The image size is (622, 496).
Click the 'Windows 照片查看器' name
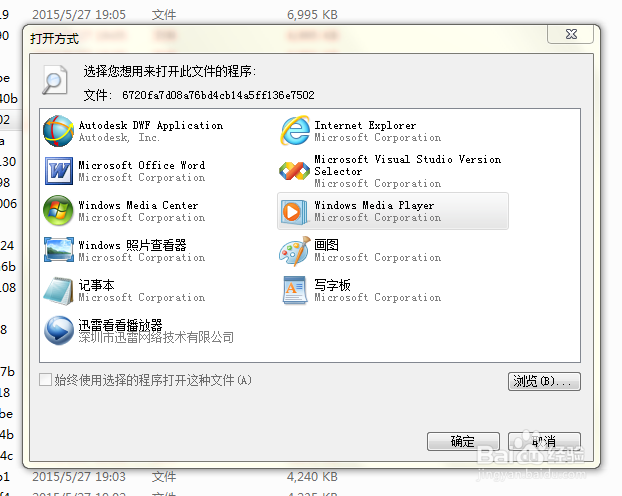coord(132,245)
